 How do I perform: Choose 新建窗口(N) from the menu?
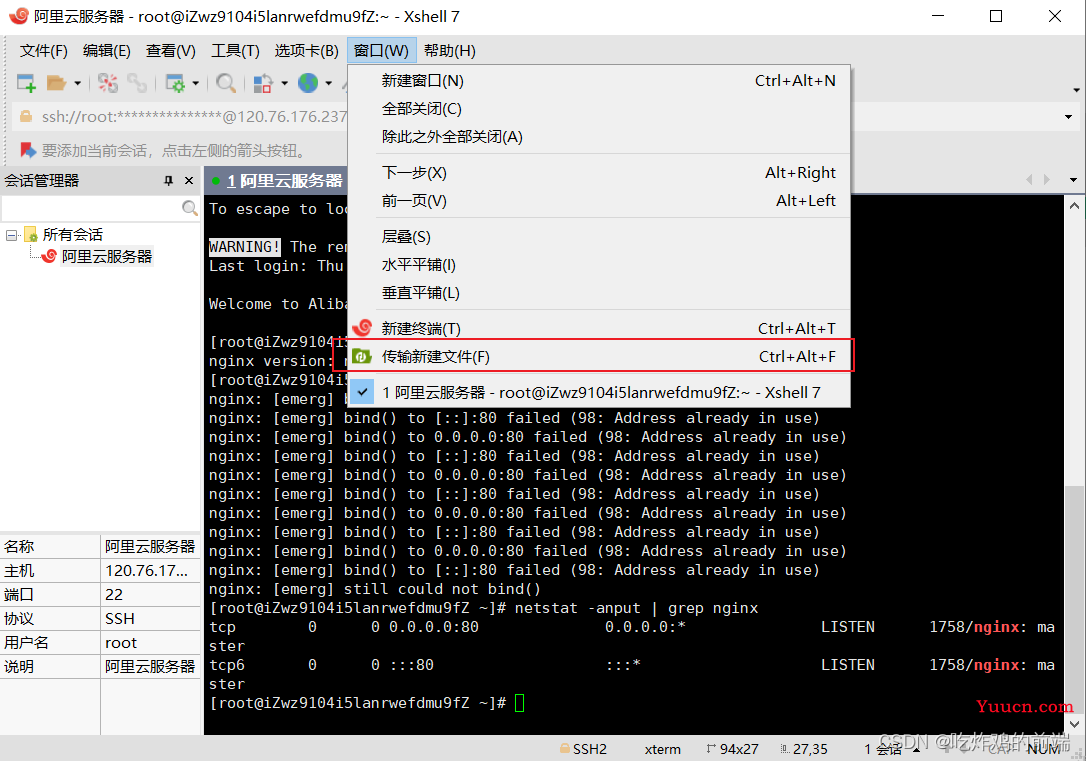599,80
